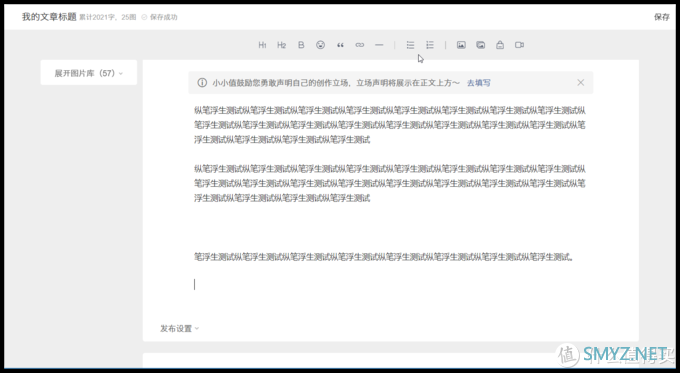
Task: Open the emoji picker
Action: [x=320, y=45]
